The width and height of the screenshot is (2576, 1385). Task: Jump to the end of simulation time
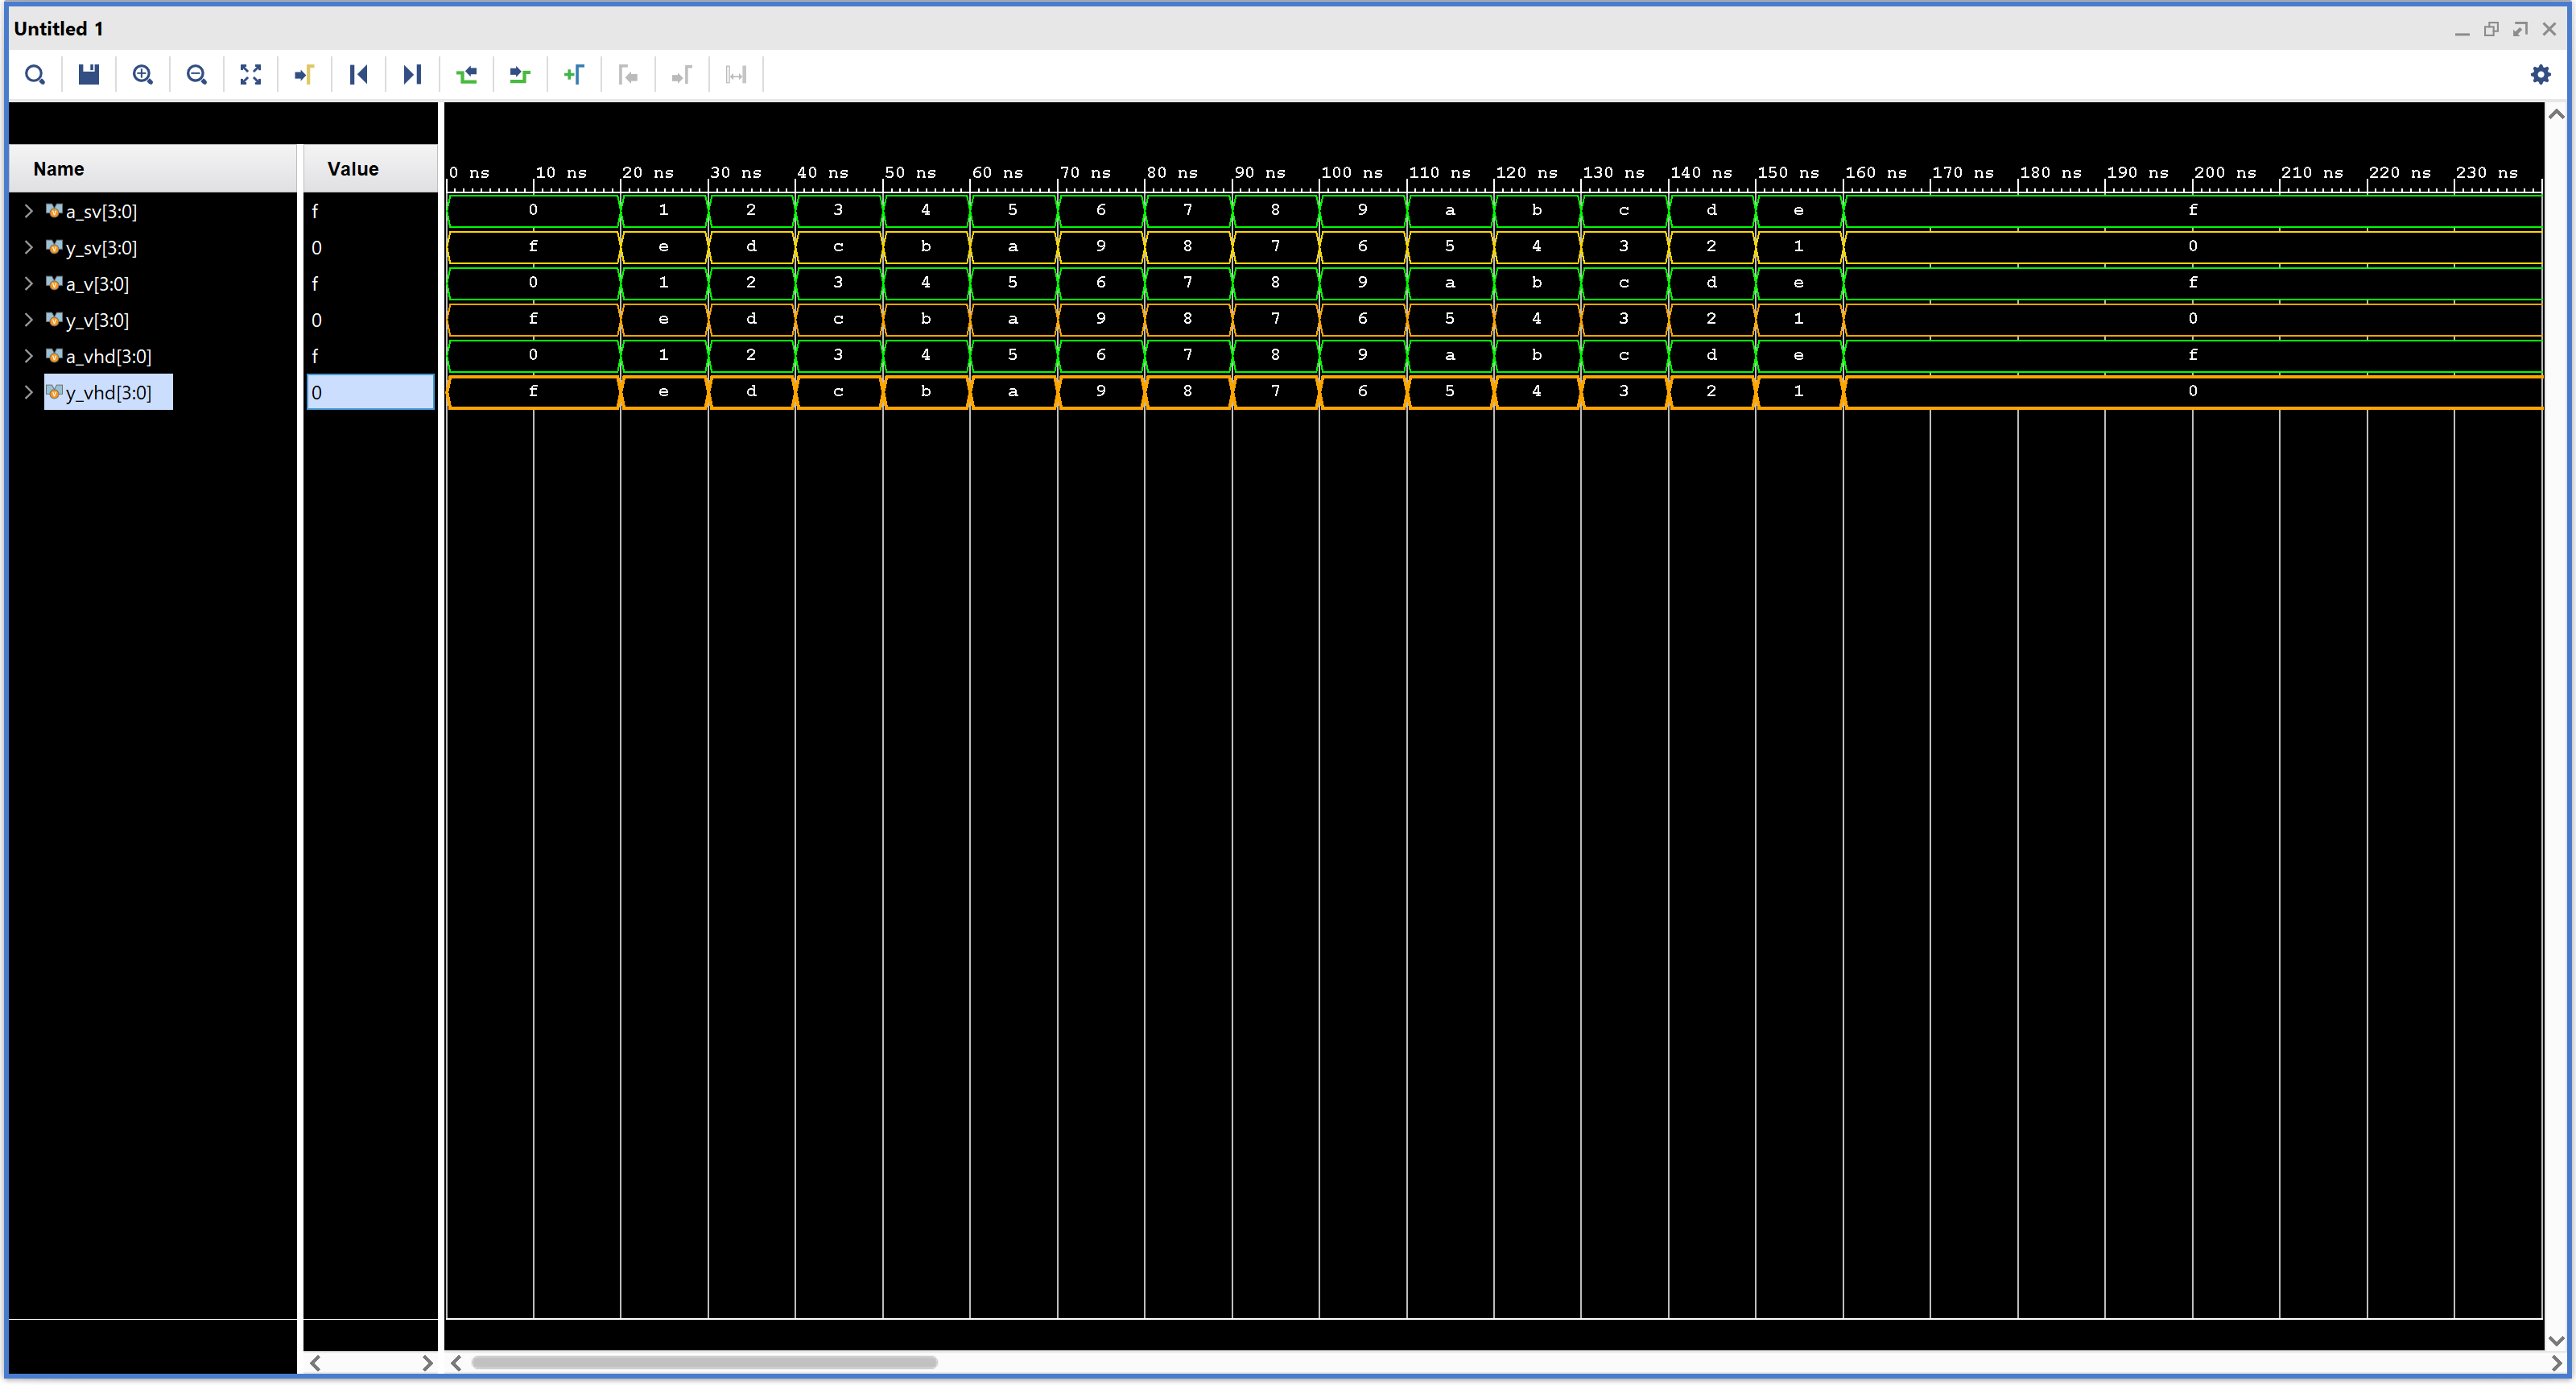pos(412,75)
